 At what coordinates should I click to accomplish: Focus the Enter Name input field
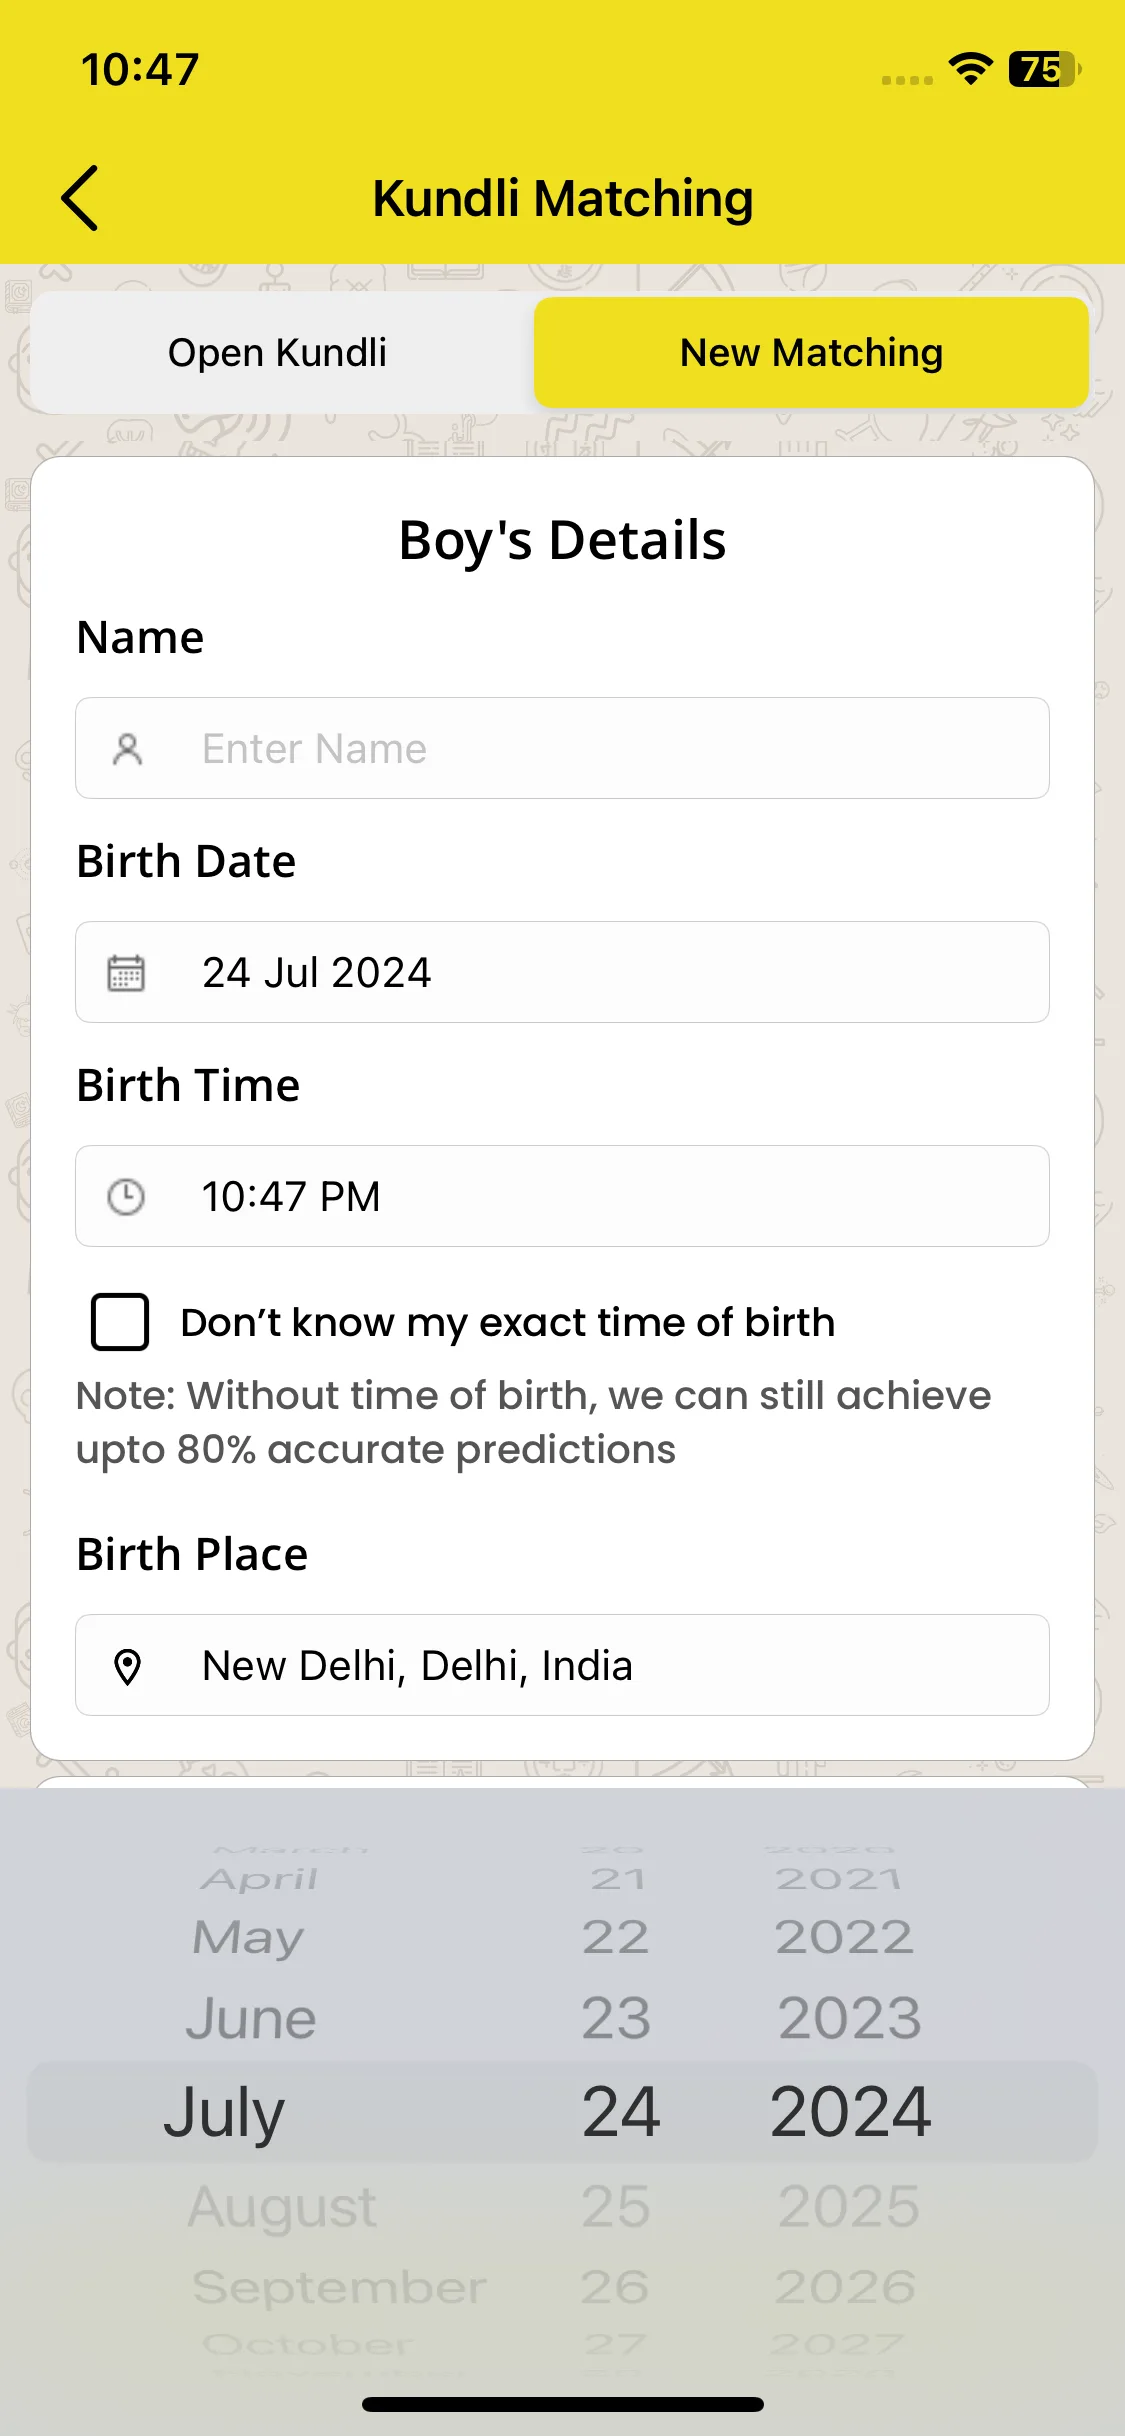pos(562,748)
